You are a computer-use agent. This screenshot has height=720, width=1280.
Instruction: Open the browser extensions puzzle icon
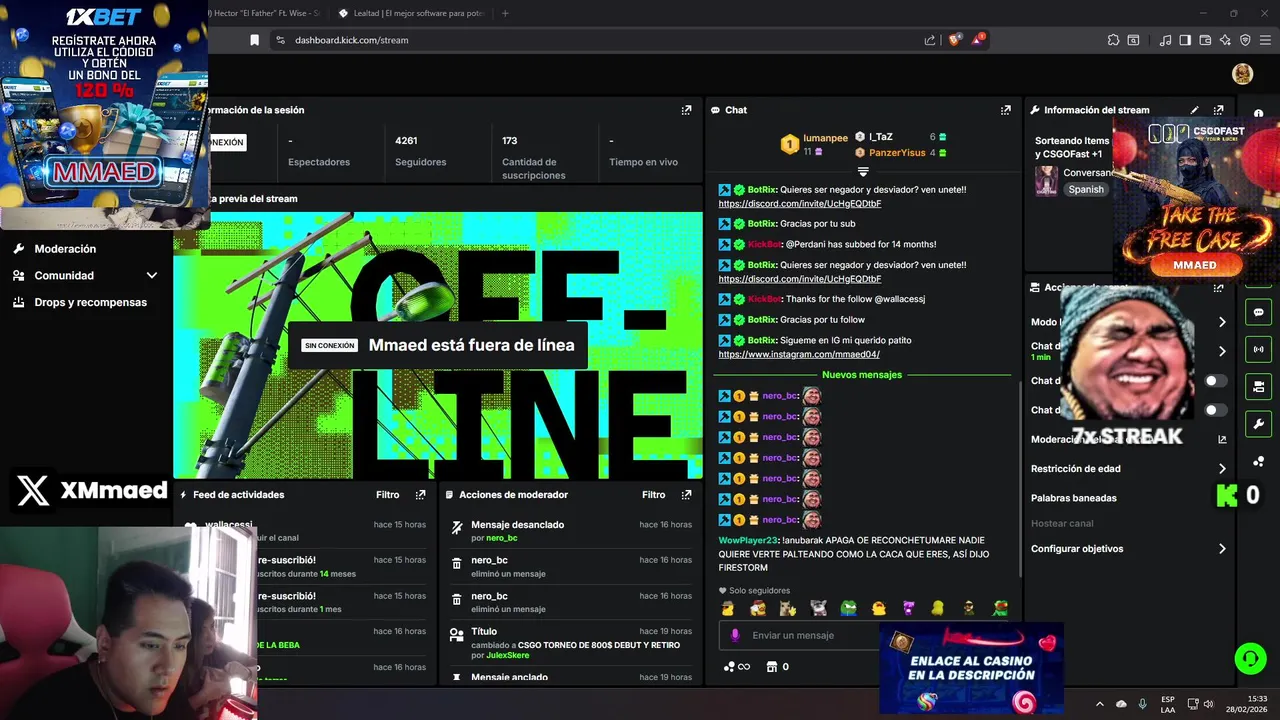[1113, 40]
